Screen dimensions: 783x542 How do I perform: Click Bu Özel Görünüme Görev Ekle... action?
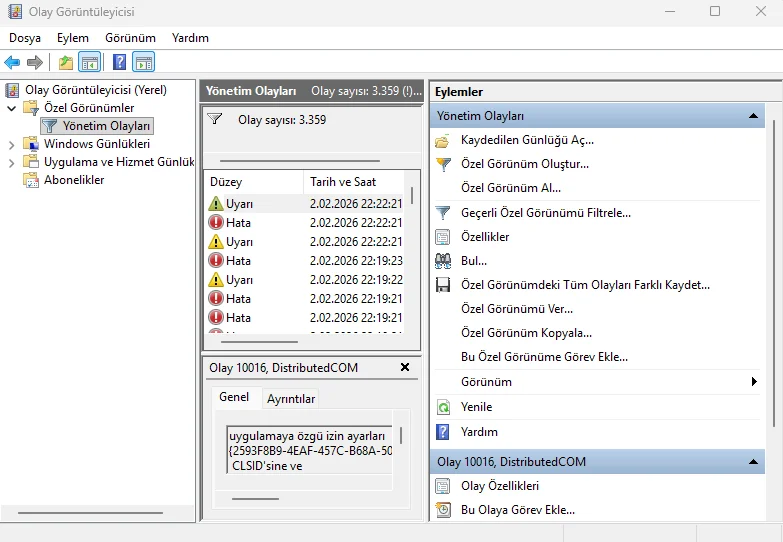click(544, 357)
